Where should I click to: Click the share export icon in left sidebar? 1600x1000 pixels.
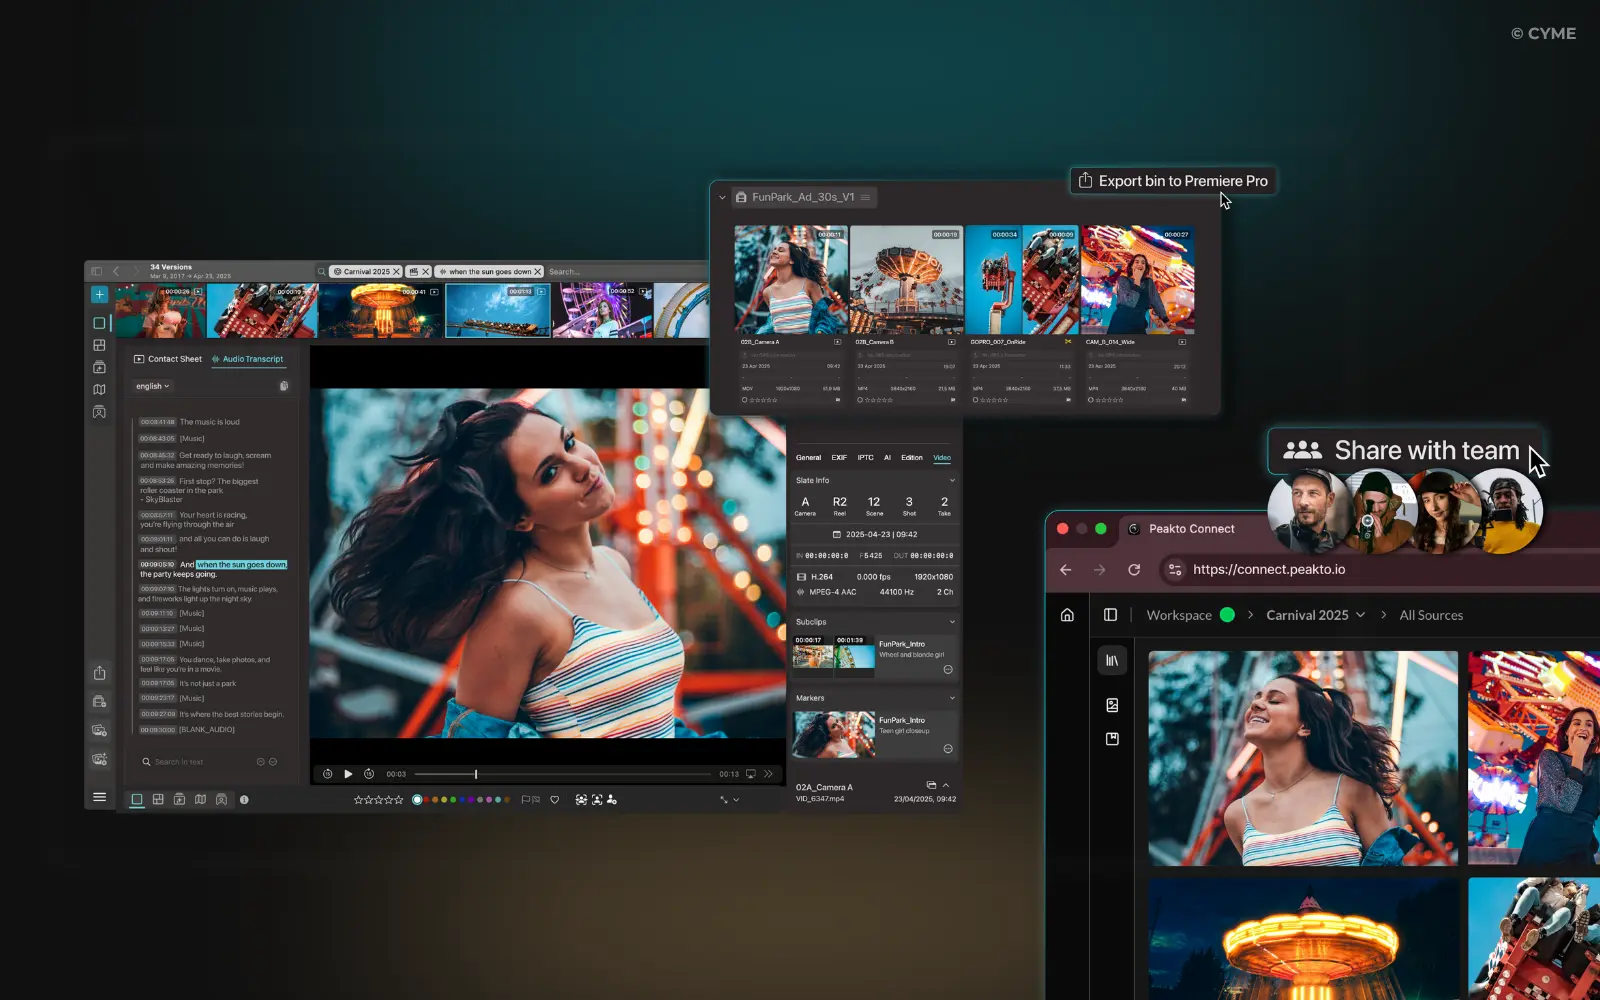99,673
